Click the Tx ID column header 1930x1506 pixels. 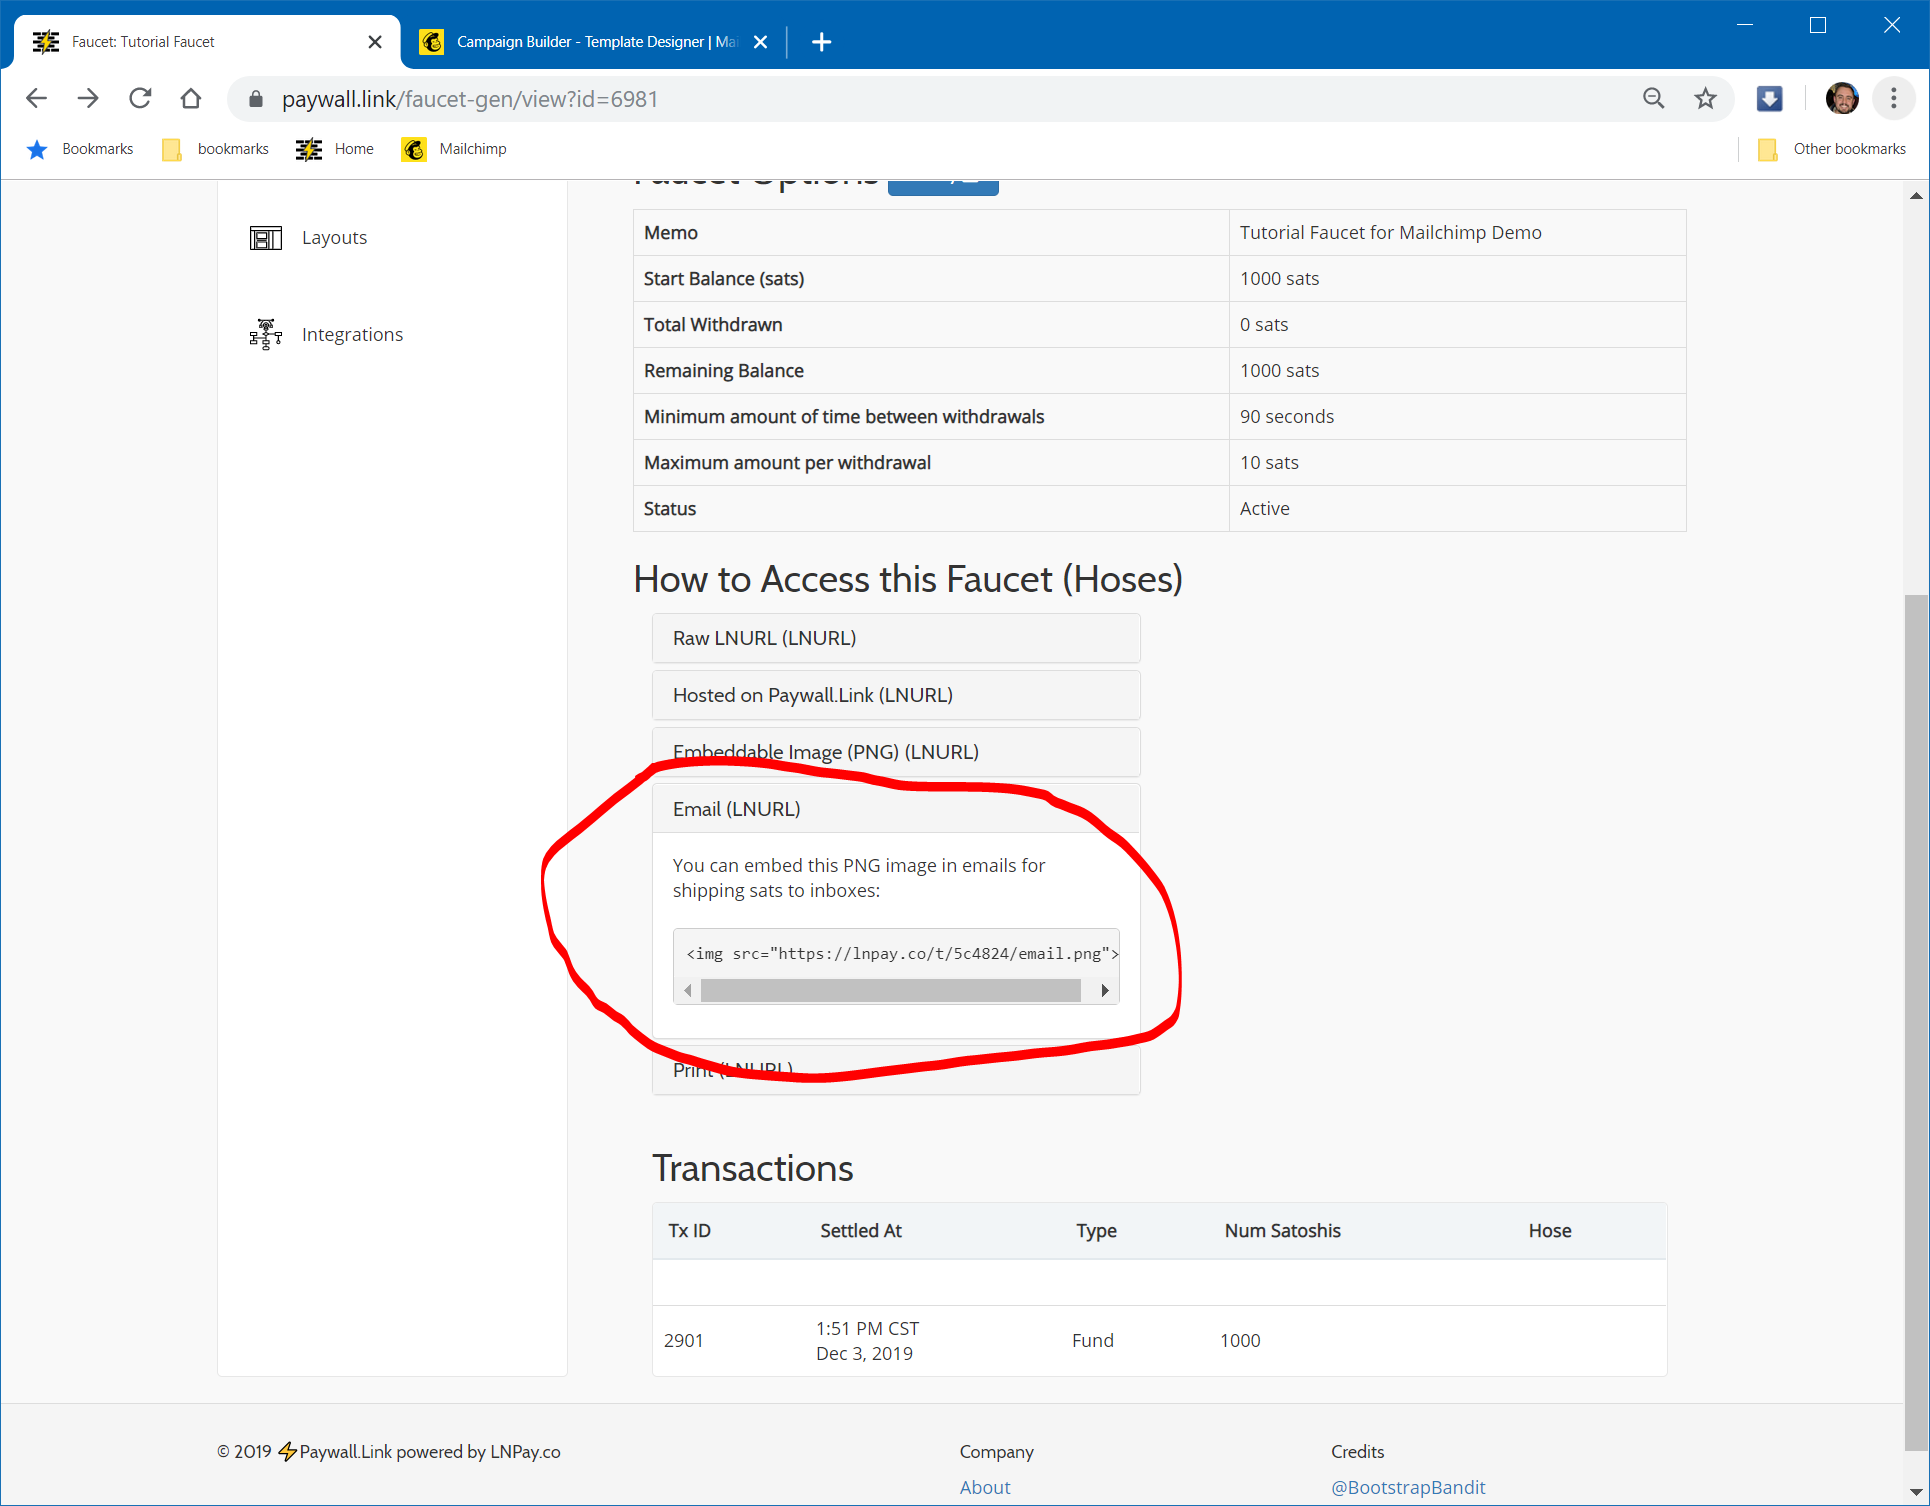pos(690,1231)
